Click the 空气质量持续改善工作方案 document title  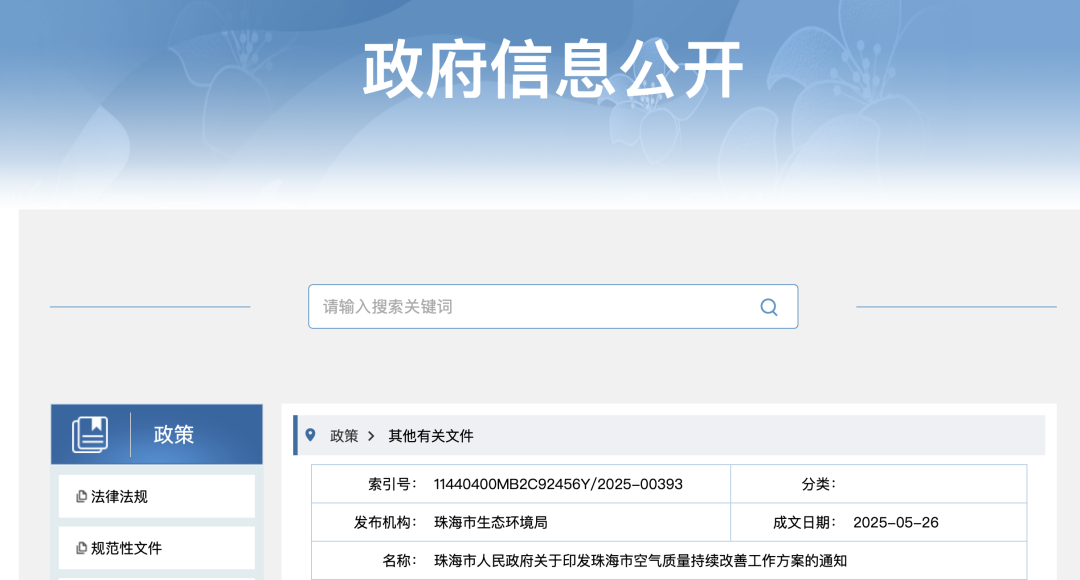point(640,560)
